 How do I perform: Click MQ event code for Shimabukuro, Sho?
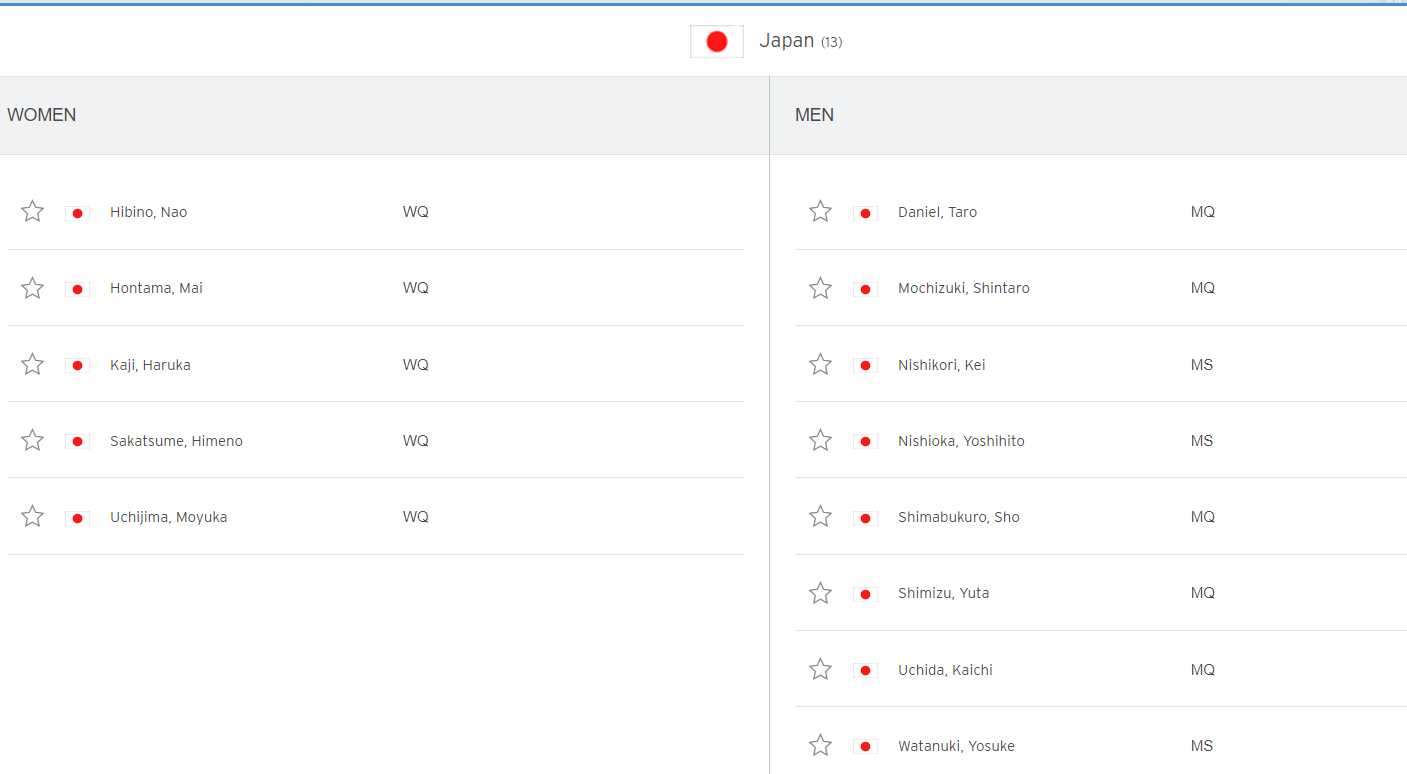1203,517
